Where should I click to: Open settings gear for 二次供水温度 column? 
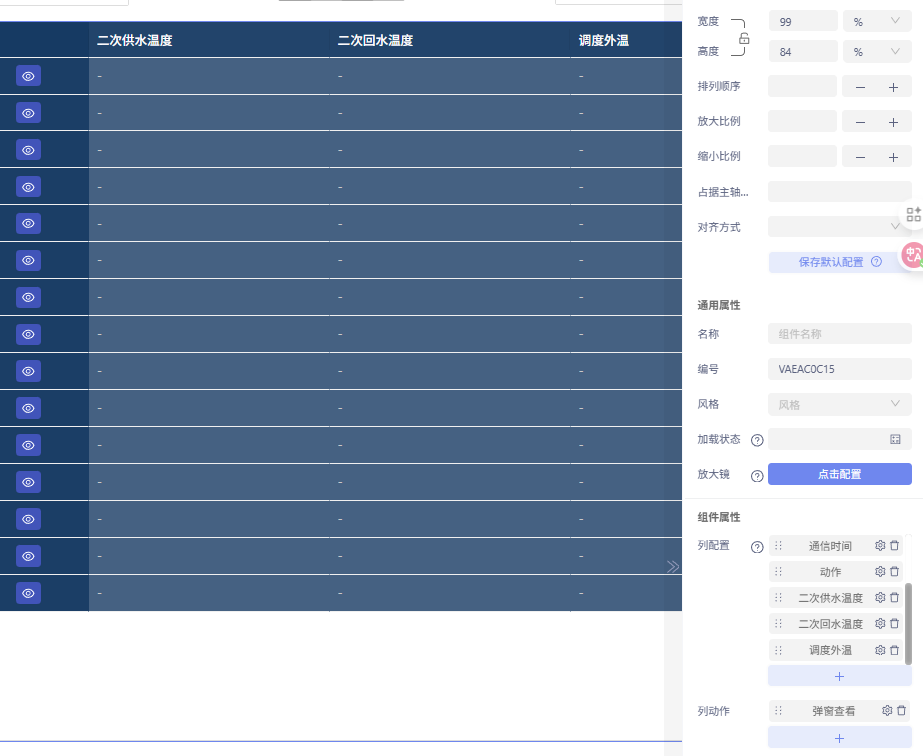[880, 598]
